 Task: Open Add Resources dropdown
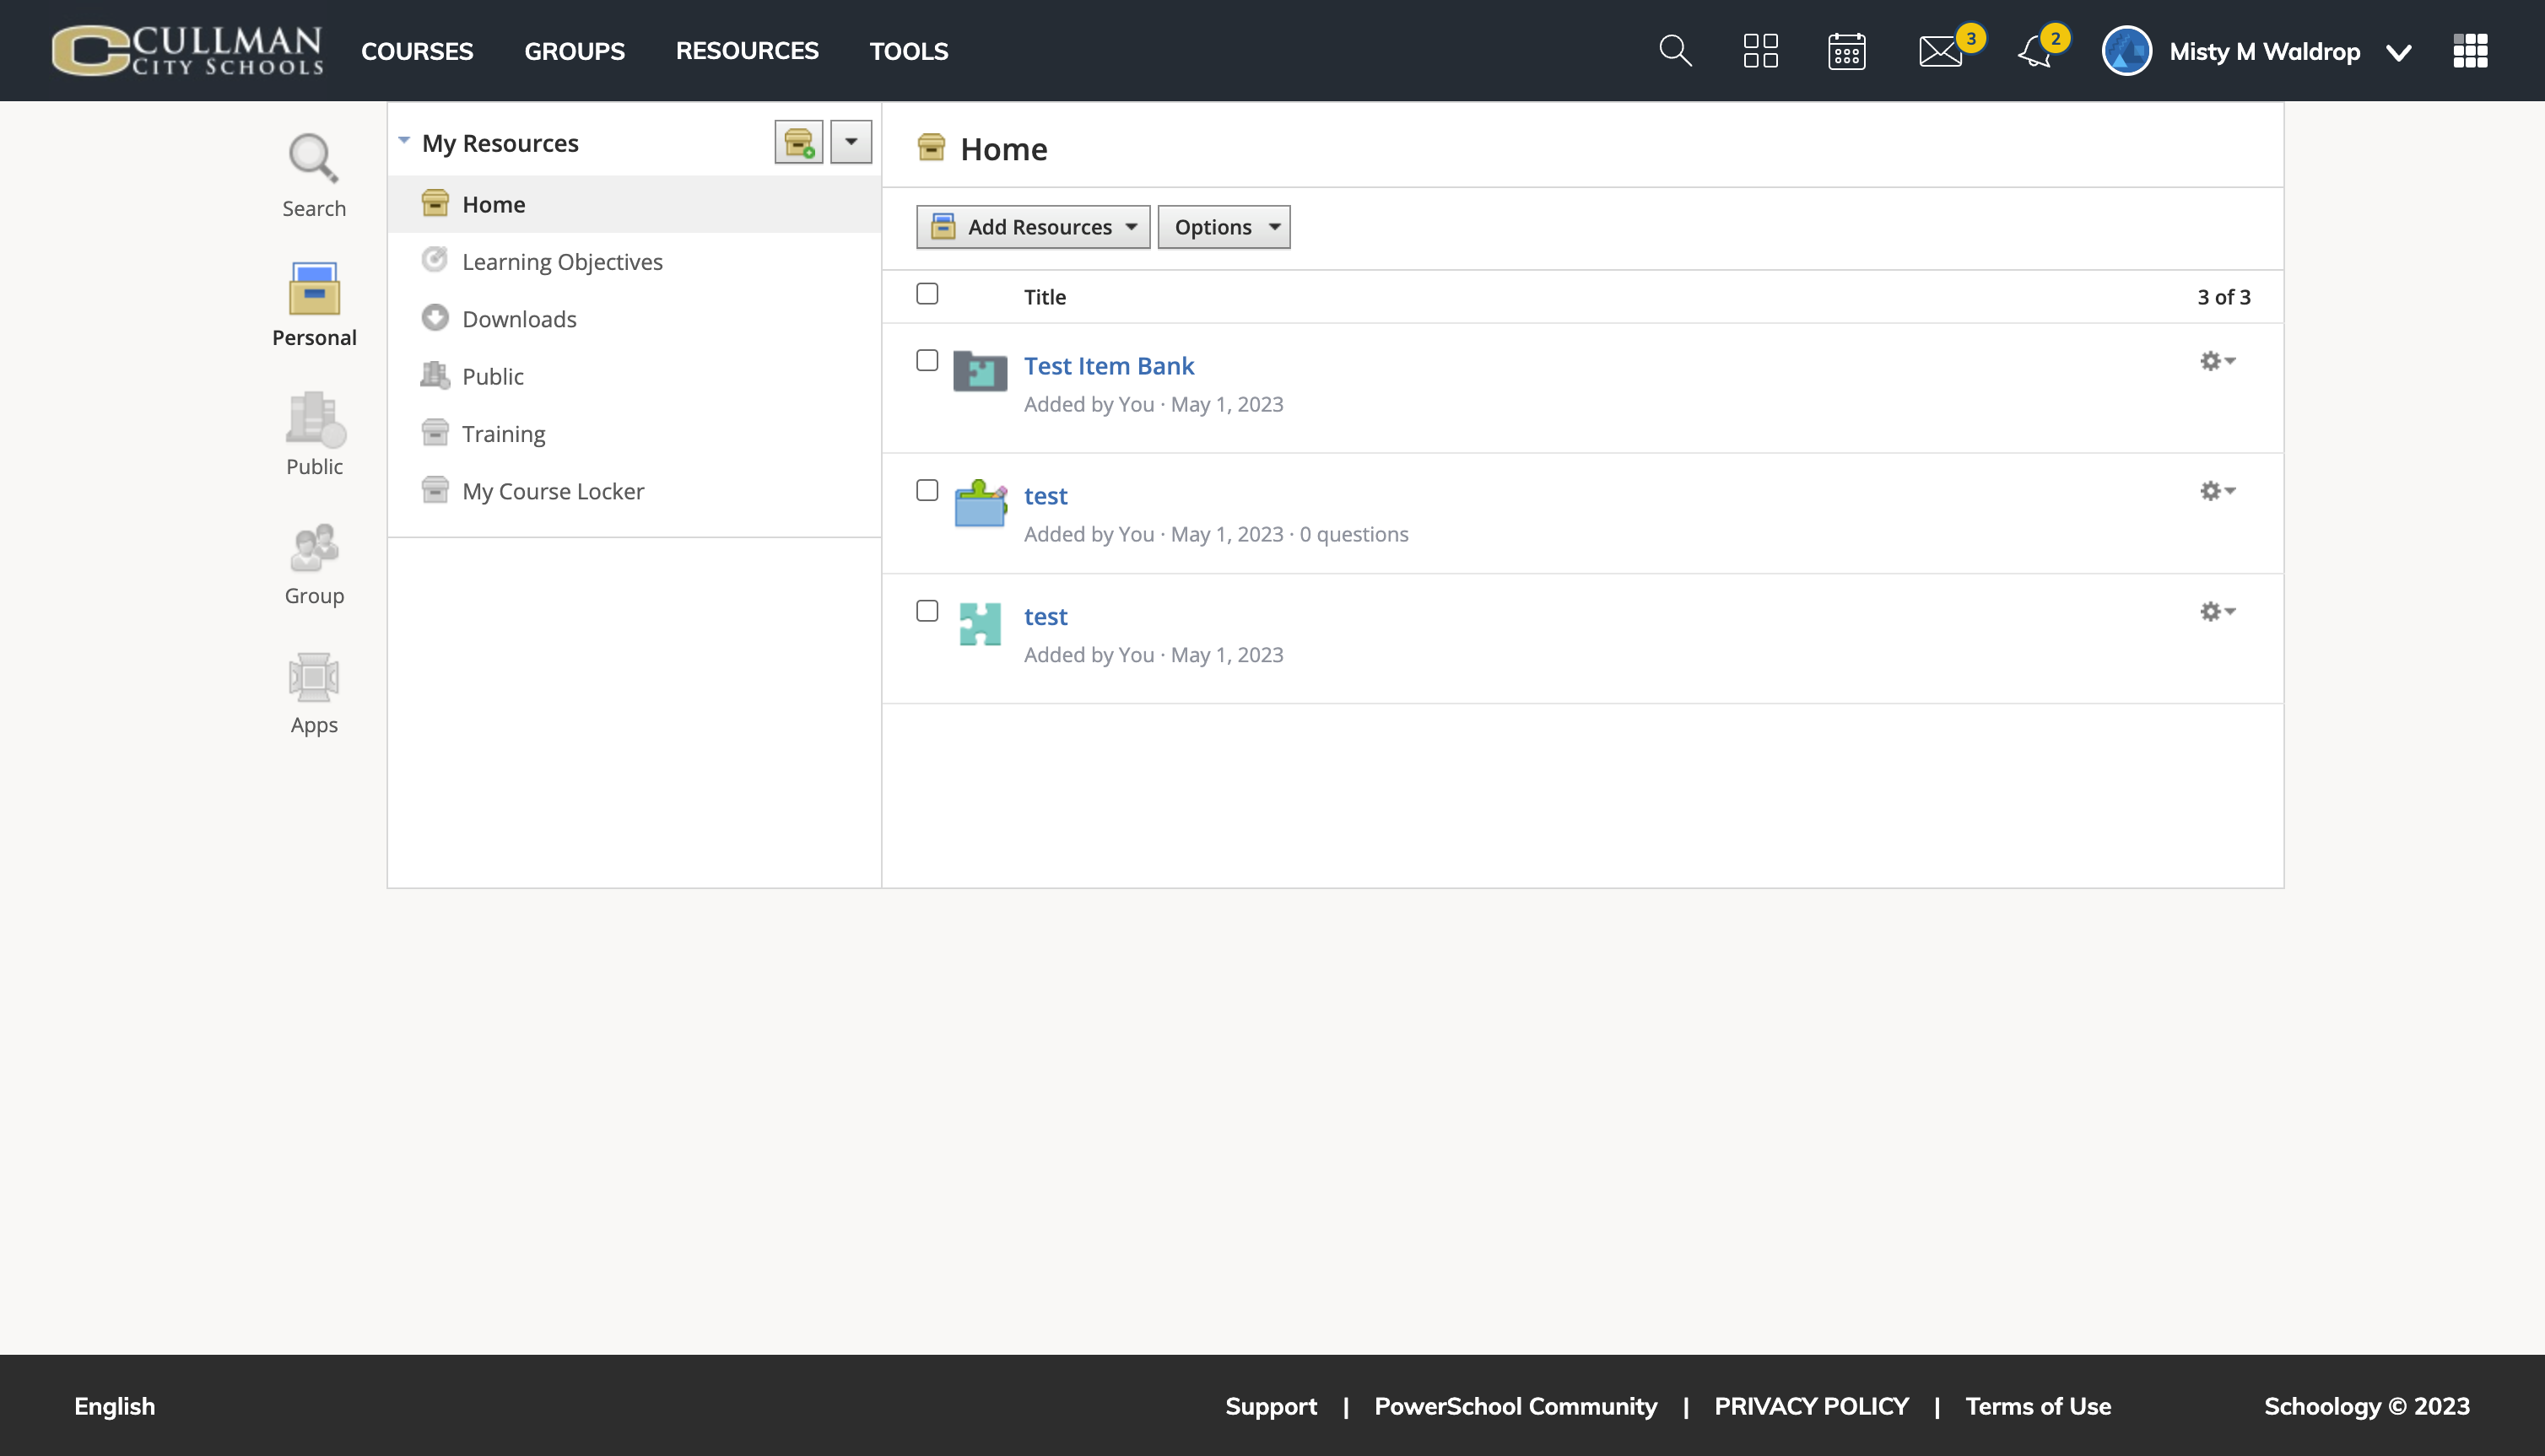click(1033, 227)
